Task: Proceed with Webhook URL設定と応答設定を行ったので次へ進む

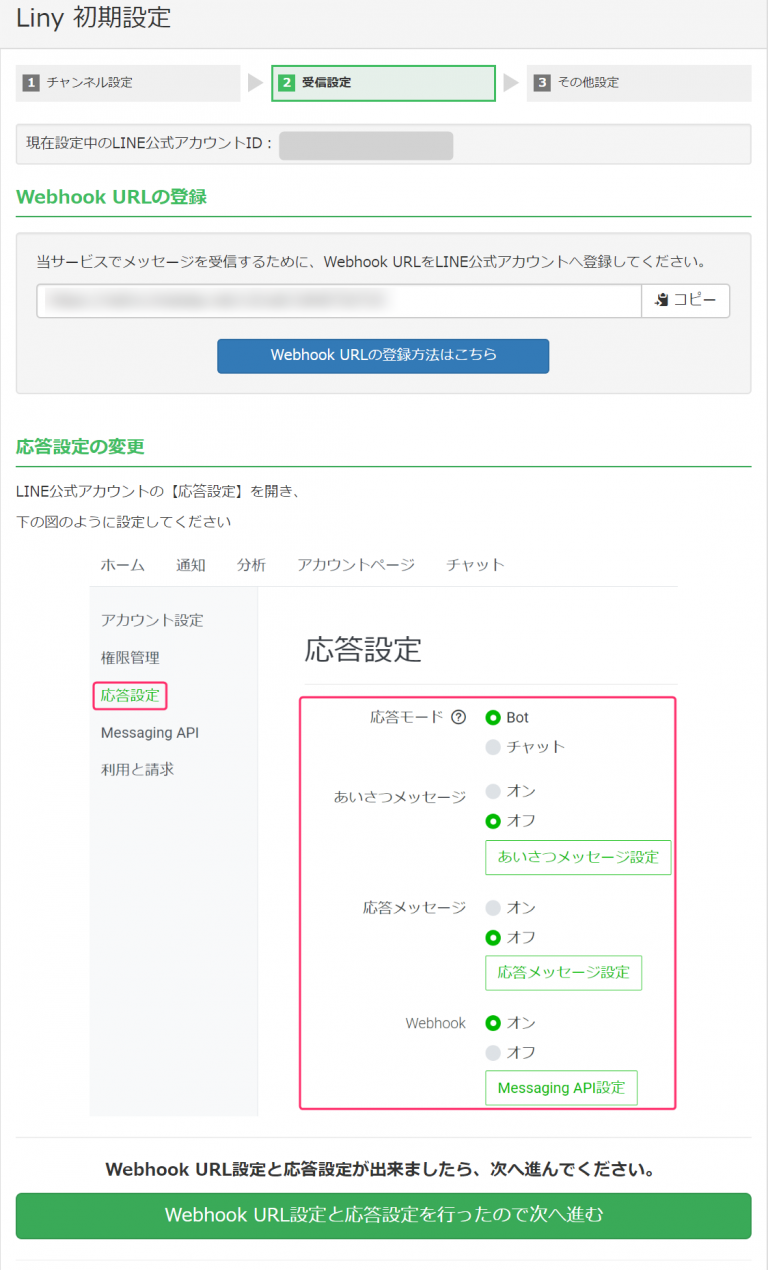Action: (383, 1215)
